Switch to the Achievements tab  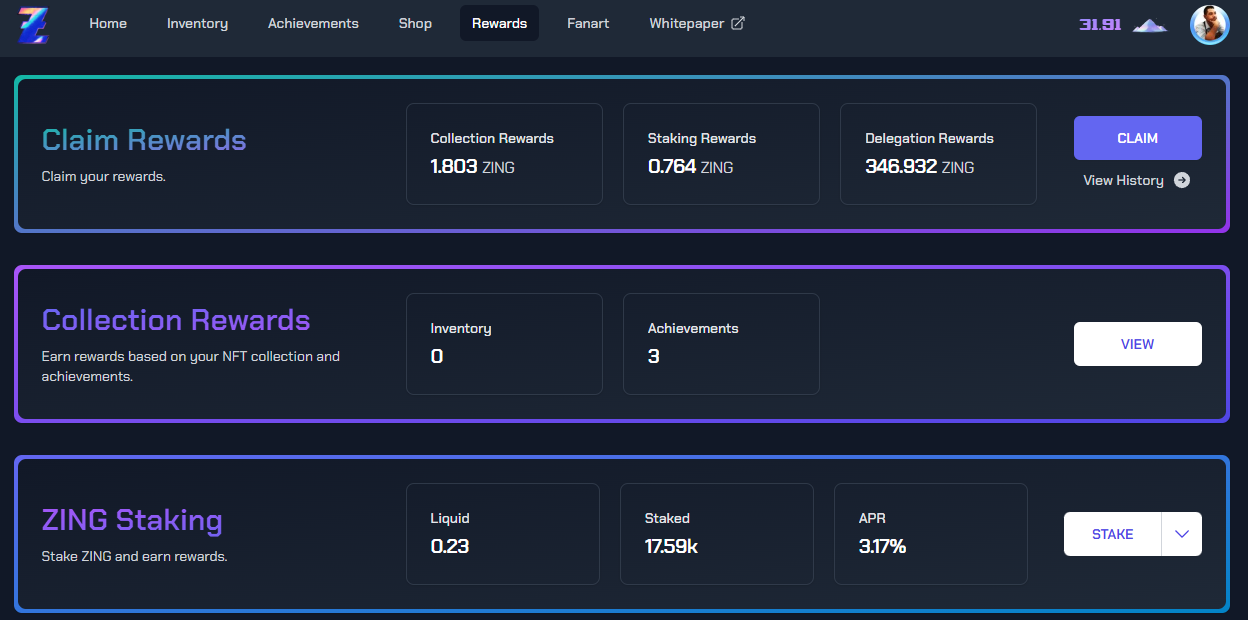coord(313,23)
